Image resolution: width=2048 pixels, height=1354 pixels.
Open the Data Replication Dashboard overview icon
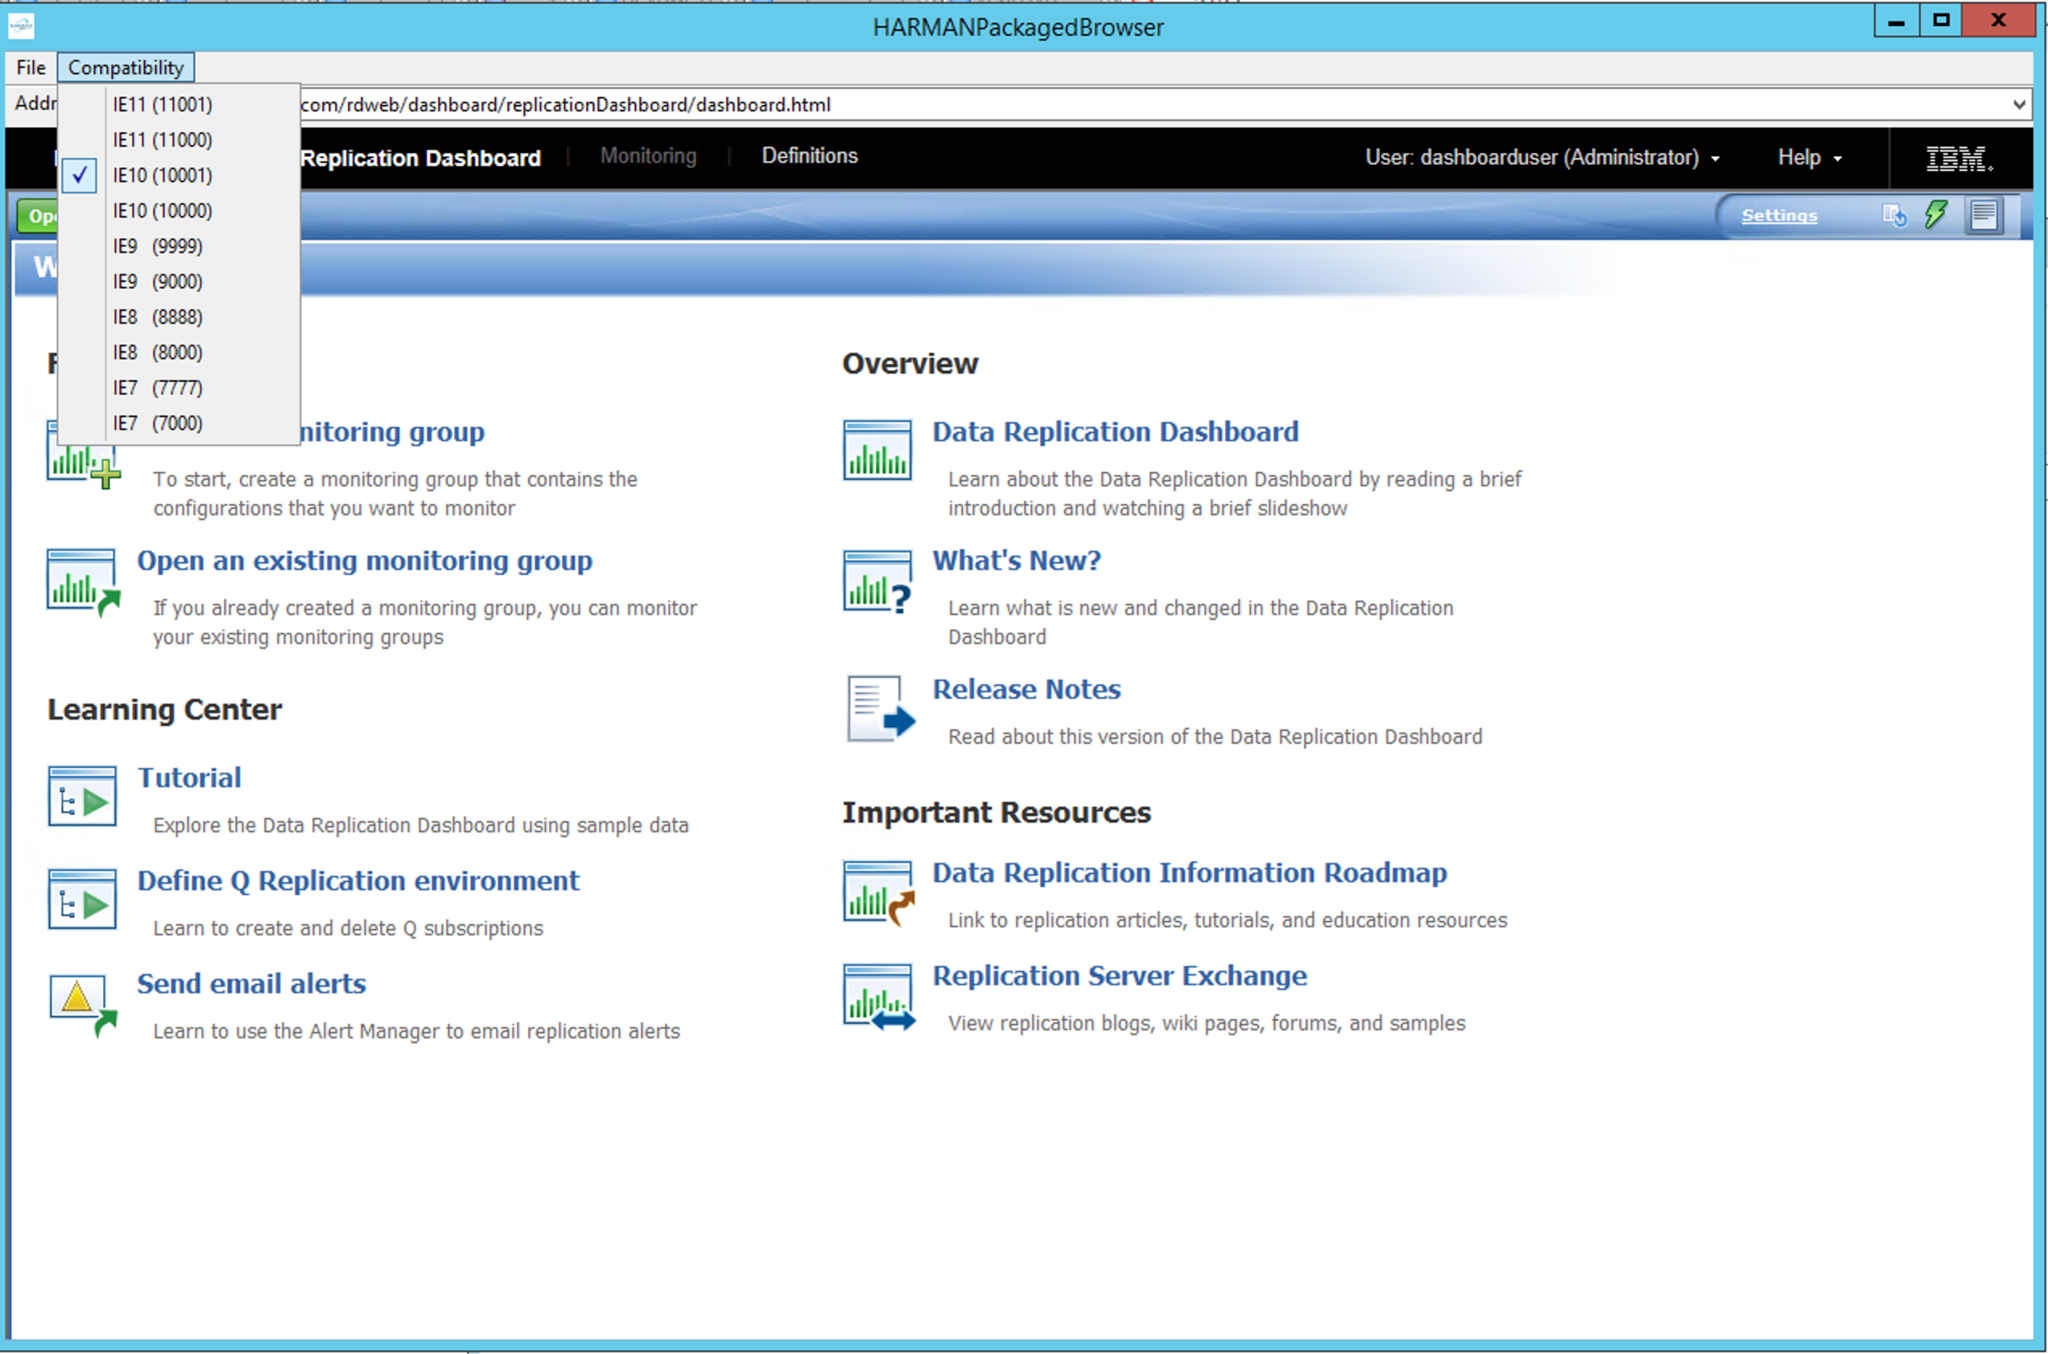click(877, 451)
